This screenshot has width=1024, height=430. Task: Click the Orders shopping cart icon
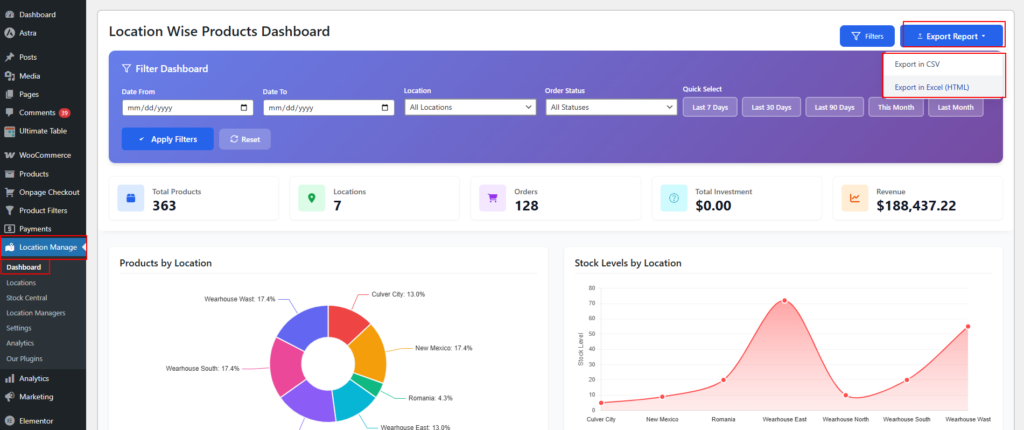coord(492,198)
